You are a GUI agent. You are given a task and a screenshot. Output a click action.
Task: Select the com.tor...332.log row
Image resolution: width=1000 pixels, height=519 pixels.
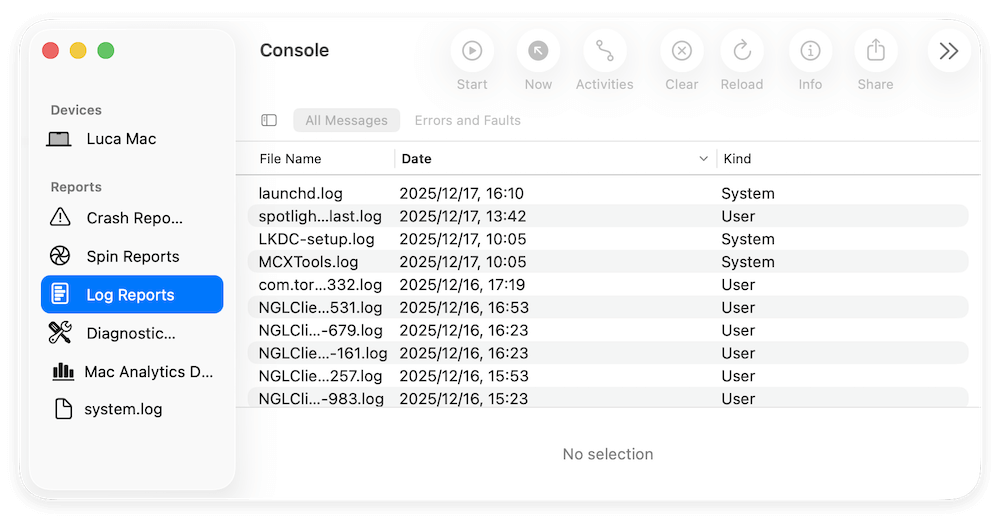click(x=608, y=285)
